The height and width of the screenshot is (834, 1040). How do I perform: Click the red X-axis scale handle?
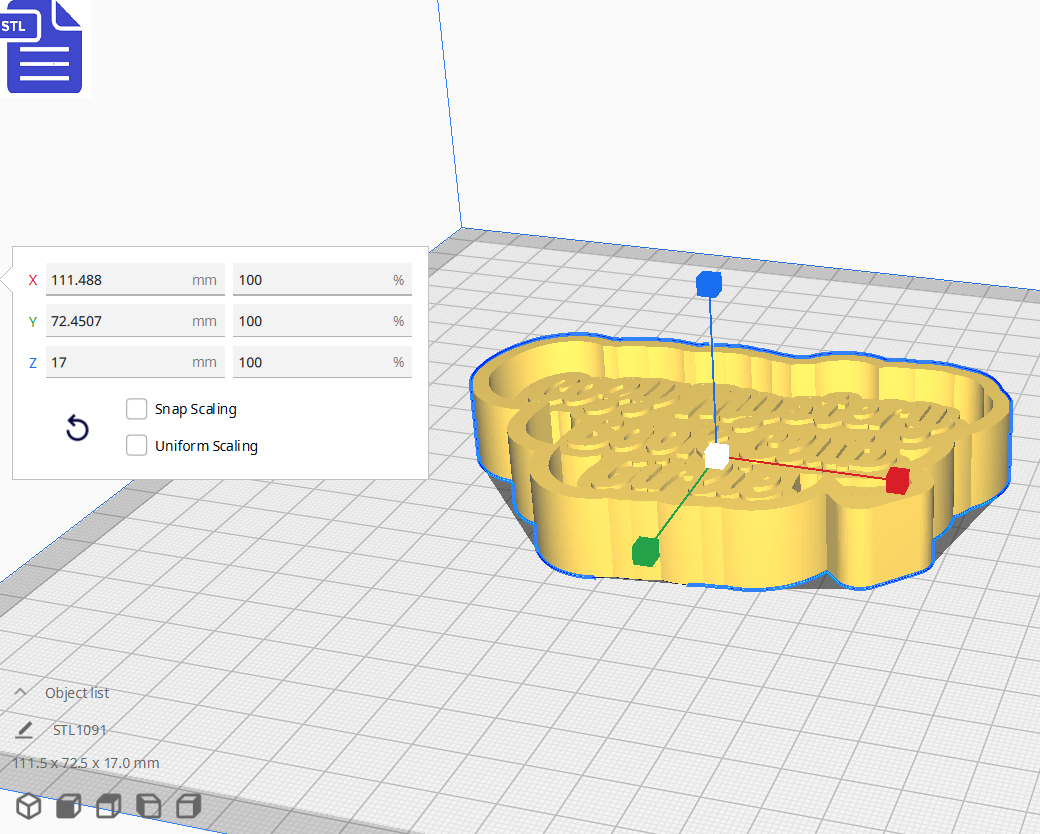click(897, 481)
